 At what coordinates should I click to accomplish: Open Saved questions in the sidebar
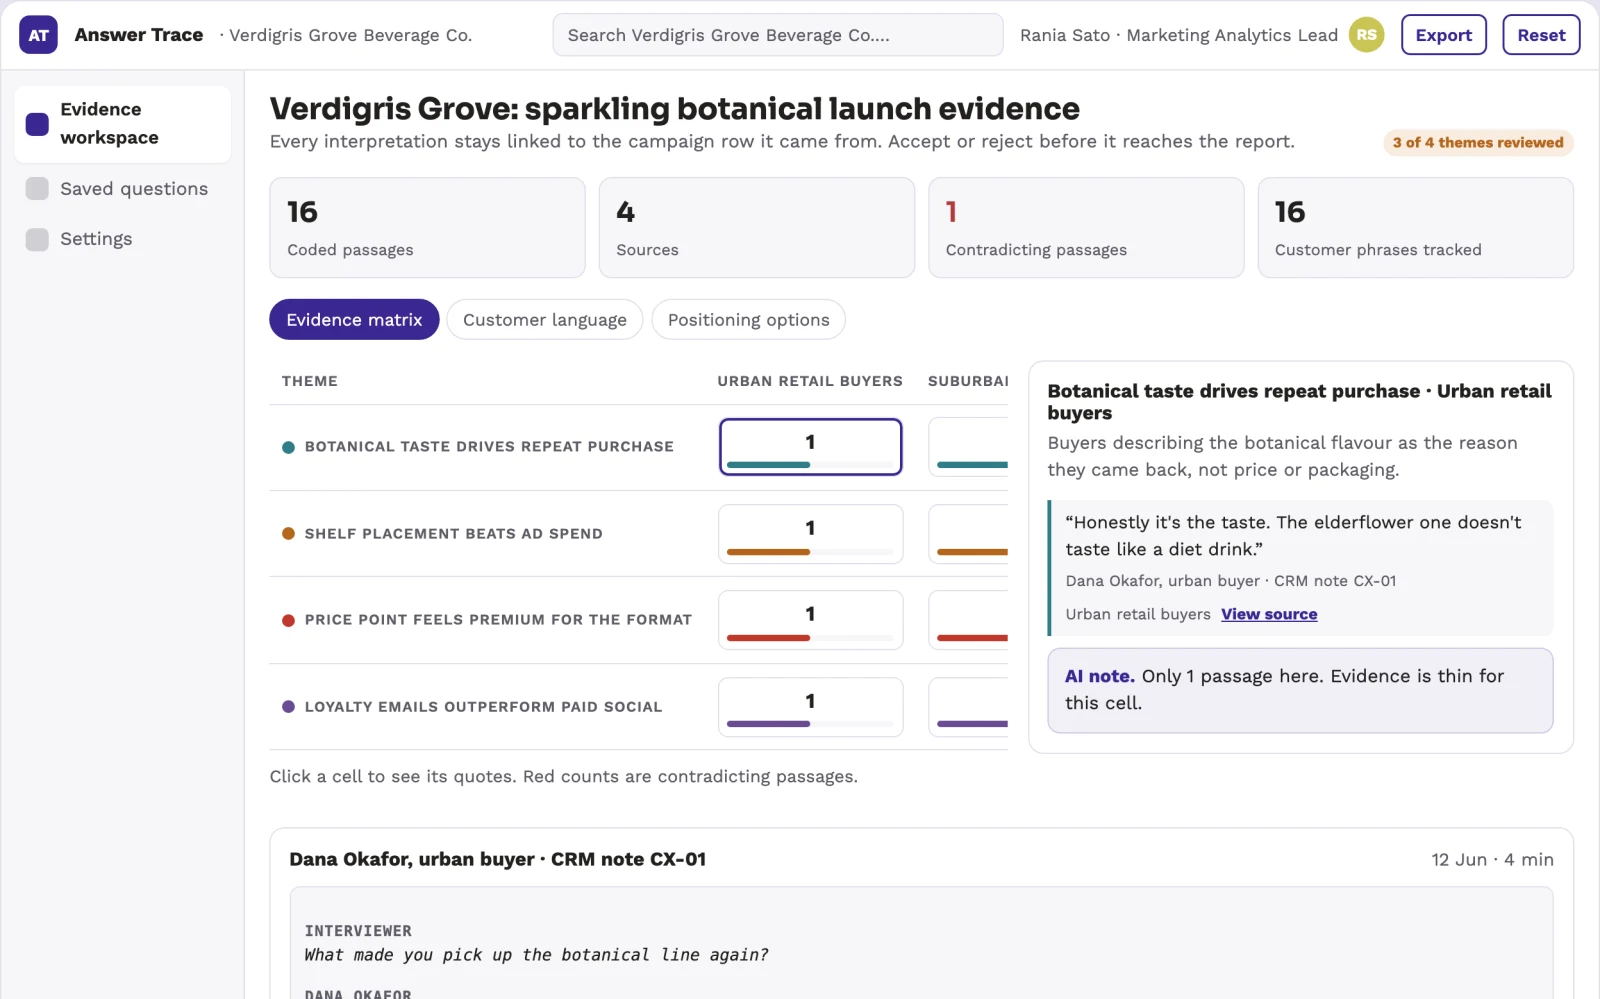[123, 189]
